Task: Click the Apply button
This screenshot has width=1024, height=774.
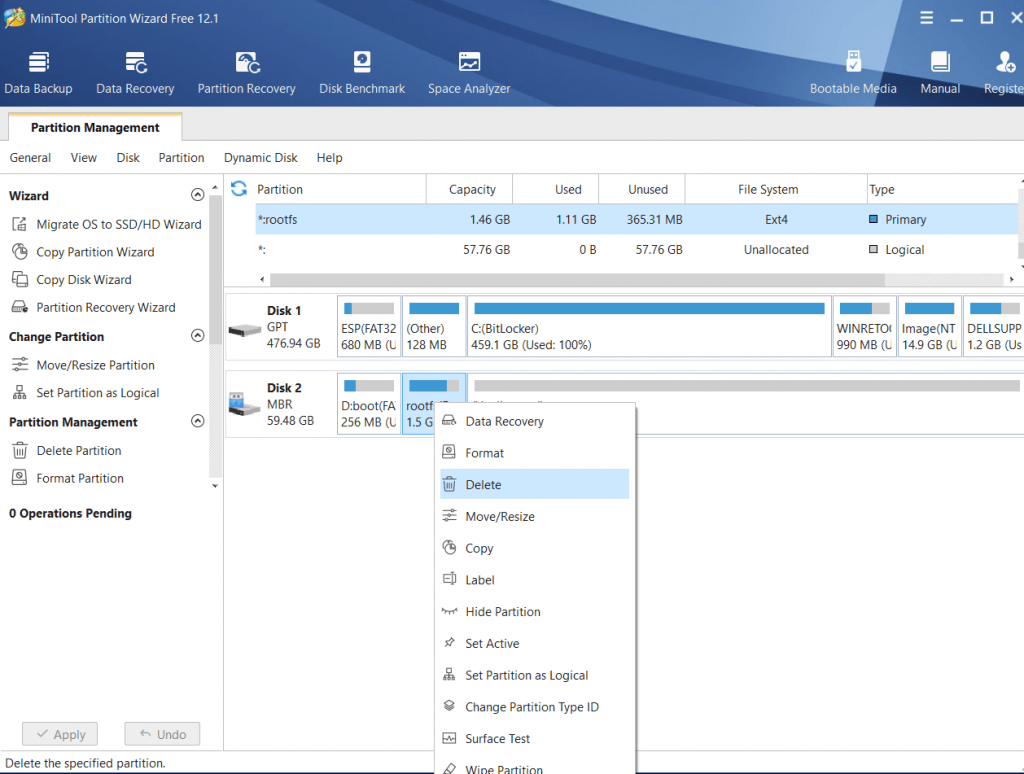Action: pyautogui.click(x=60, y=734)
